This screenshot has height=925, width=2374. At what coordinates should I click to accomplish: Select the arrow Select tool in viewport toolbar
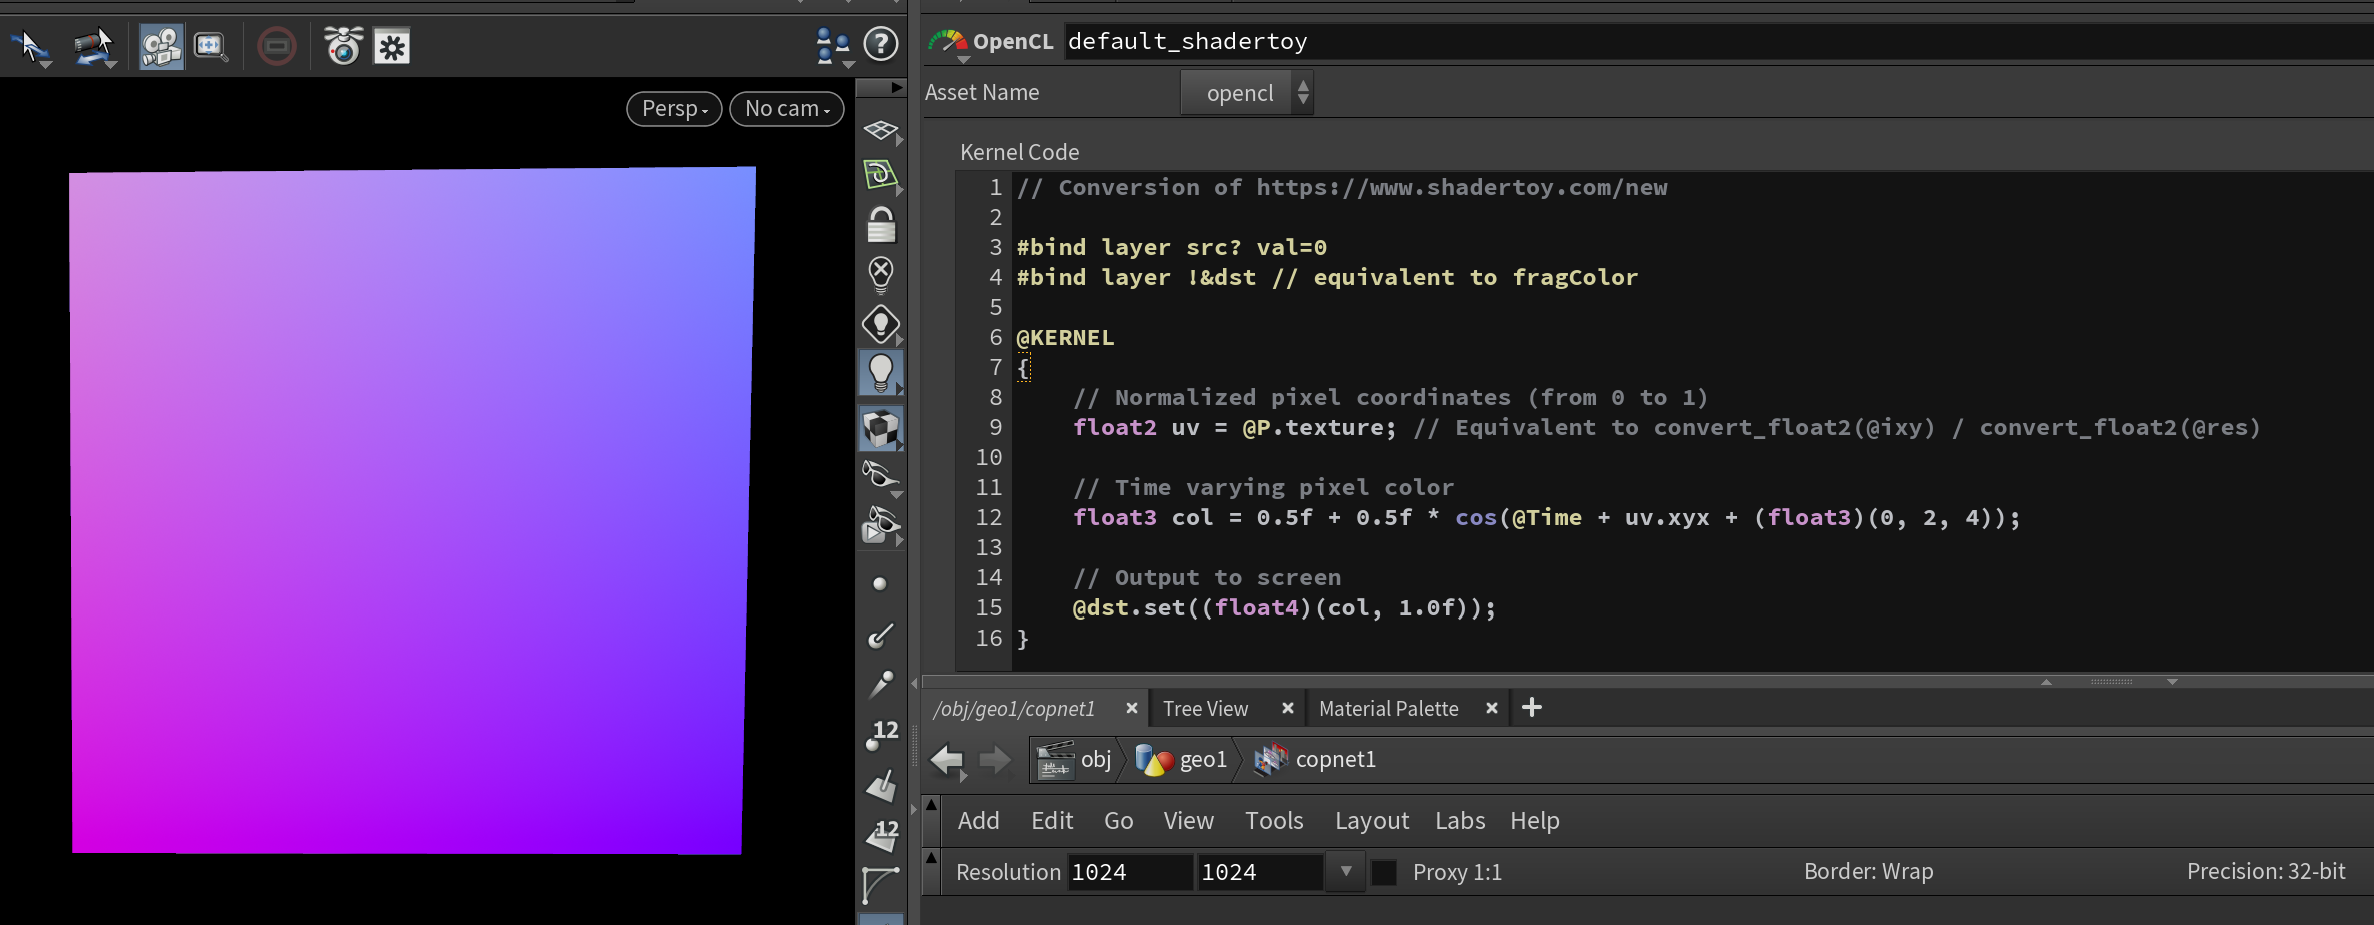[28, 45]
